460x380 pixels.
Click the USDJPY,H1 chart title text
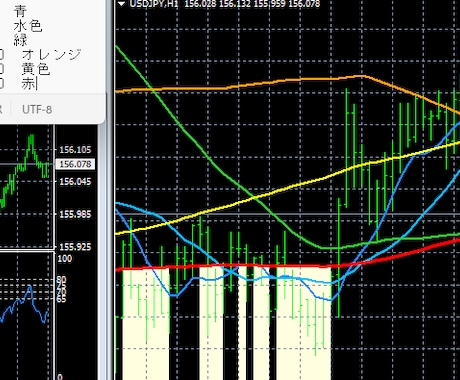[153, 4]
